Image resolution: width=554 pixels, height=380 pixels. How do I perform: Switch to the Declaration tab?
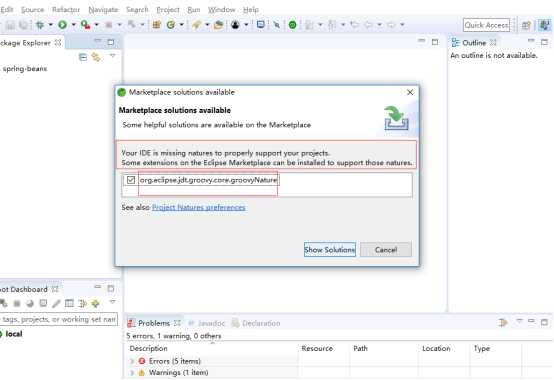pos(256,323)
